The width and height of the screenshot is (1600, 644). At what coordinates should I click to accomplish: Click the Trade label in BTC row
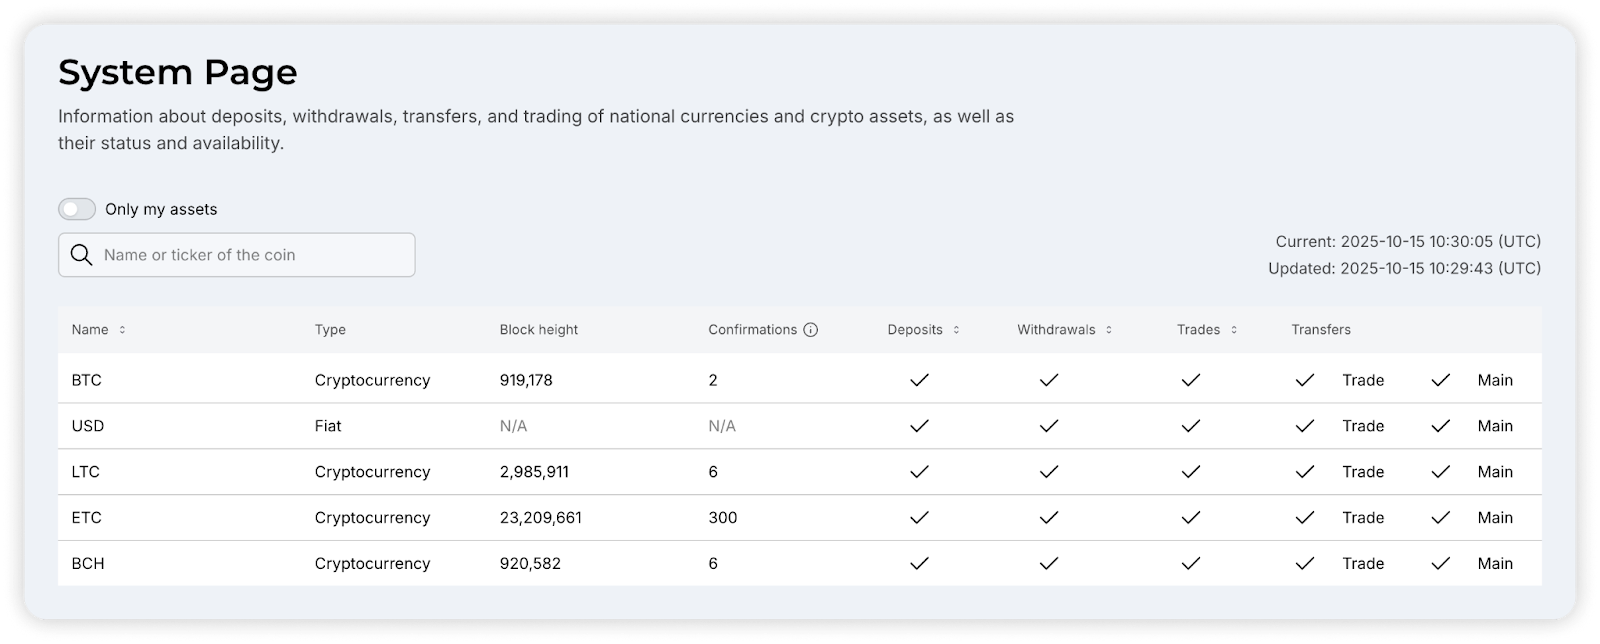coord(1363,380)
